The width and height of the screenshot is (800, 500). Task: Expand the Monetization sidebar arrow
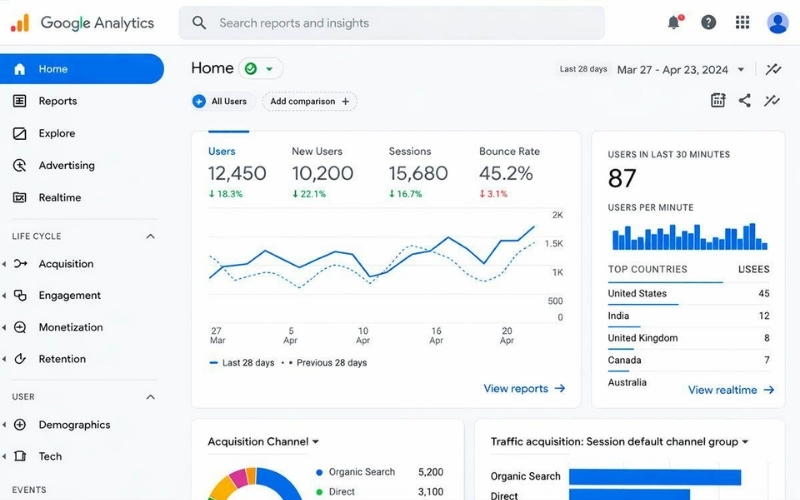[x=4, y=328]
